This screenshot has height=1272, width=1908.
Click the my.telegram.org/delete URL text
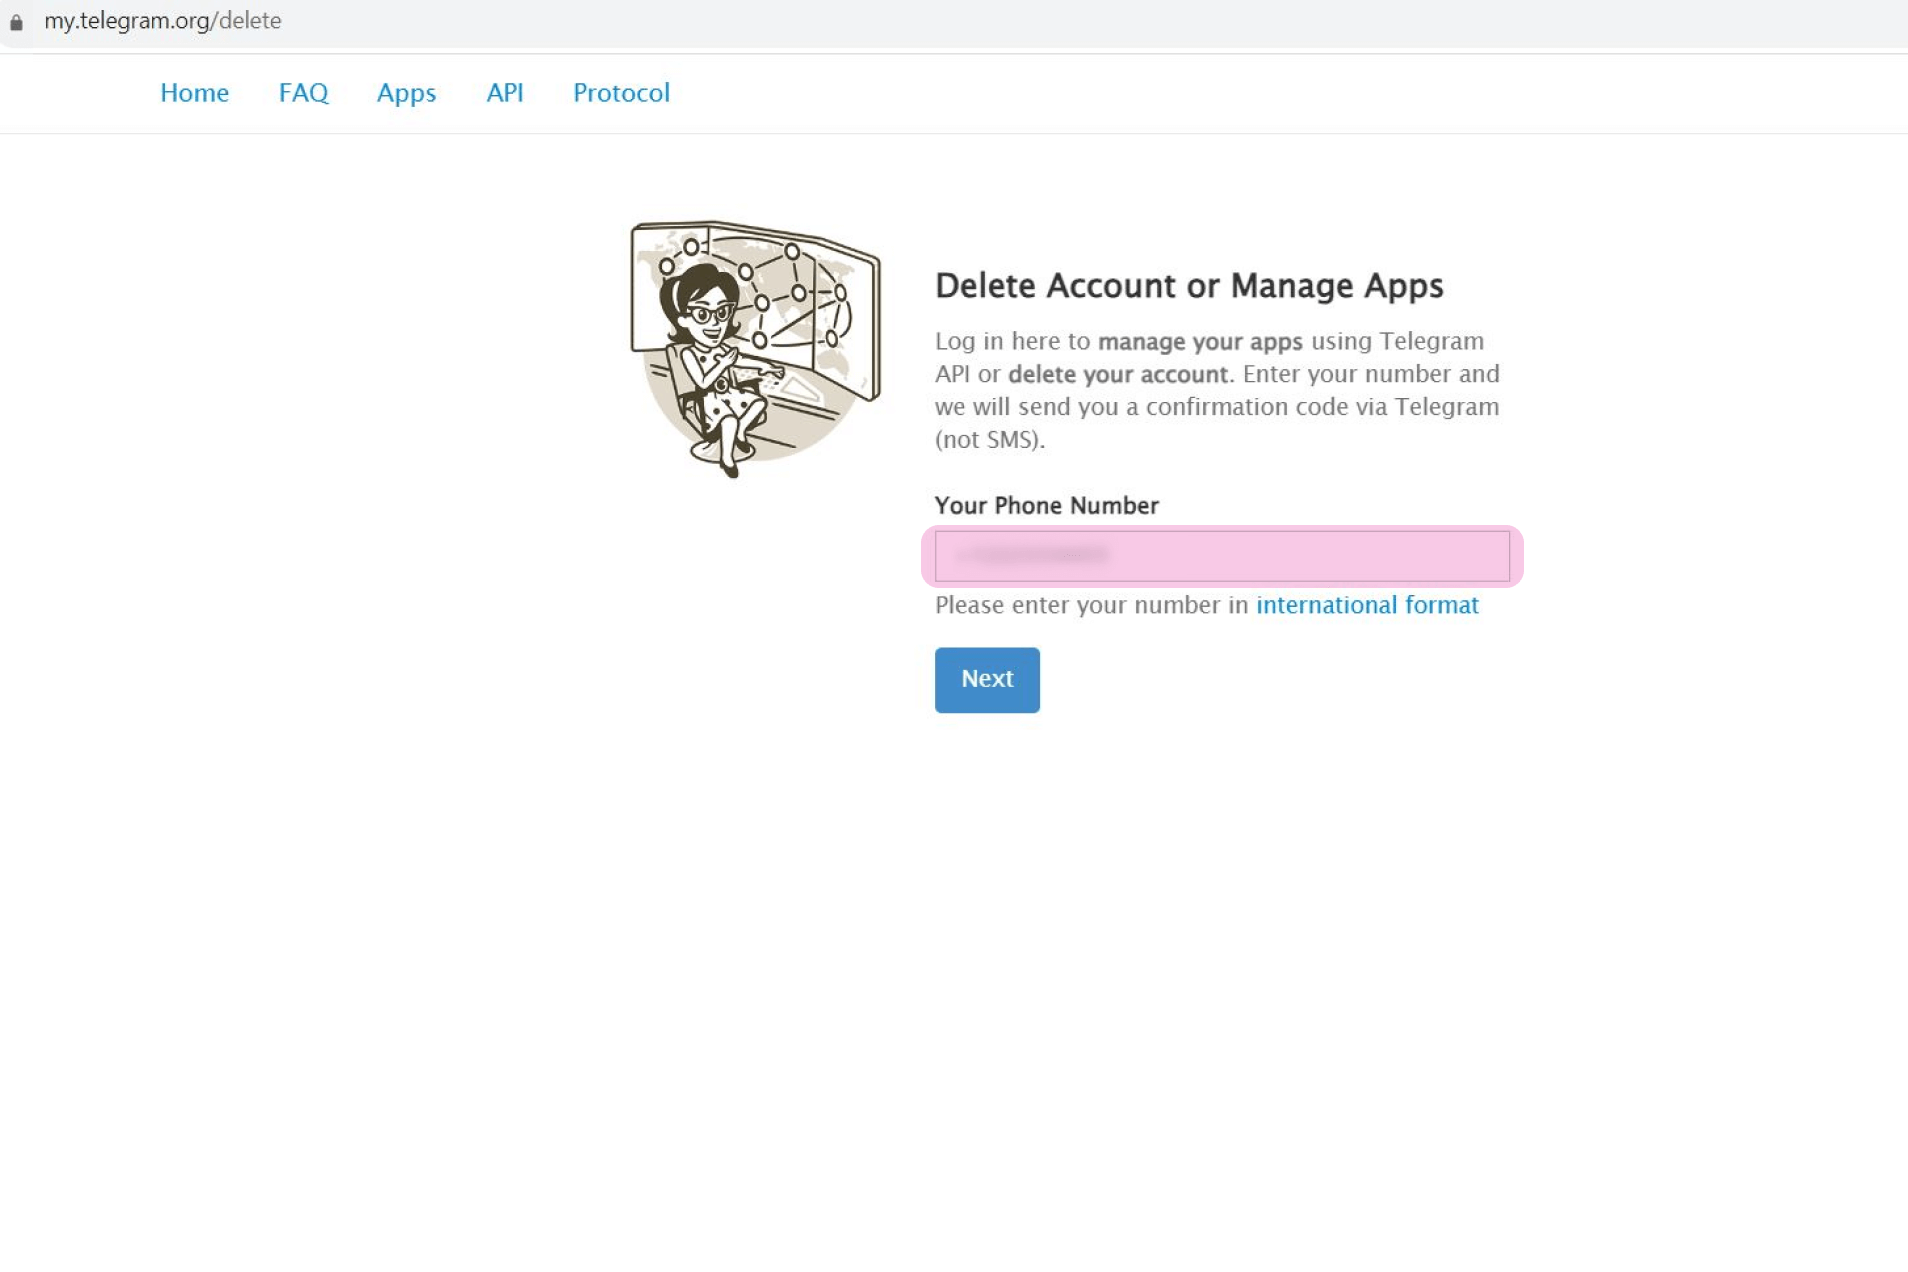(162, 21)
